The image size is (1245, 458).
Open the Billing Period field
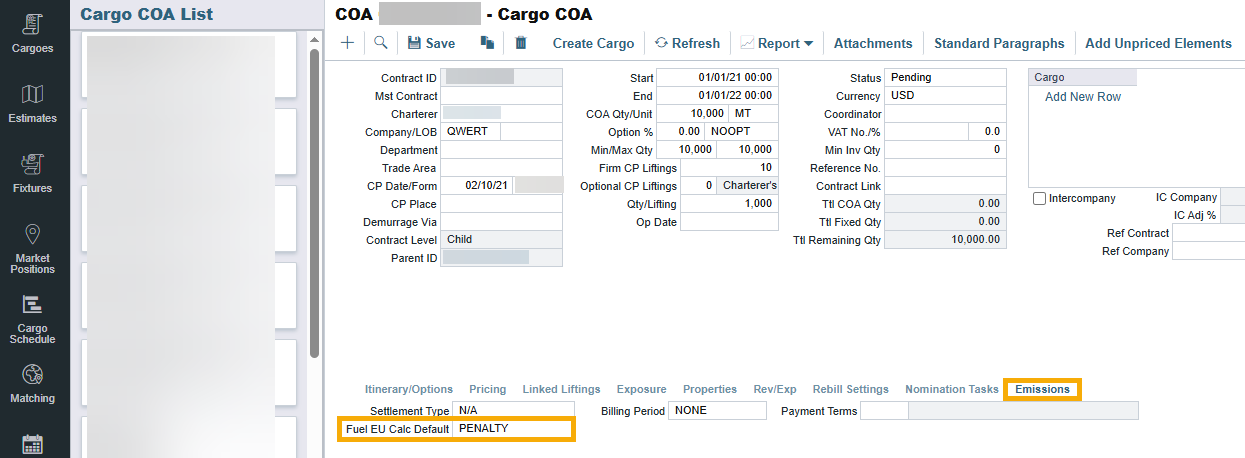(x=717, y=411)
